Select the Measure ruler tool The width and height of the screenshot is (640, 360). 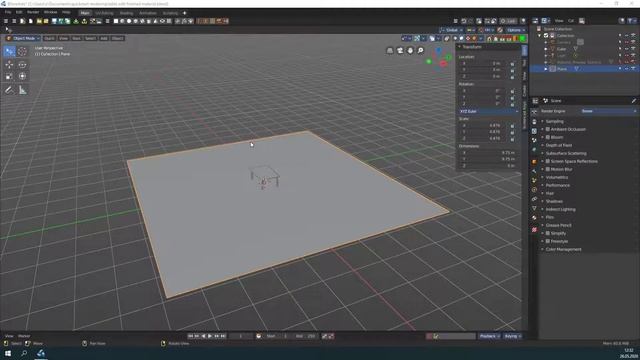click(x=22, y=90)
